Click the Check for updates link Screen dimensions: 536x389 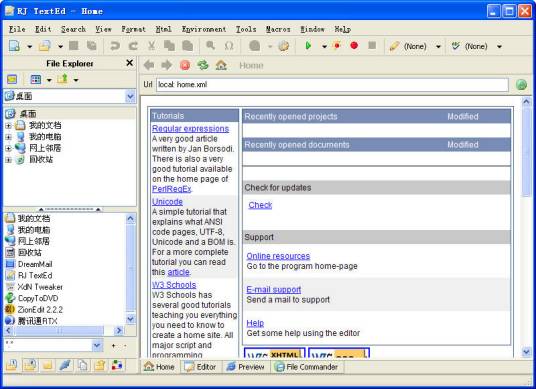(260, 205)
